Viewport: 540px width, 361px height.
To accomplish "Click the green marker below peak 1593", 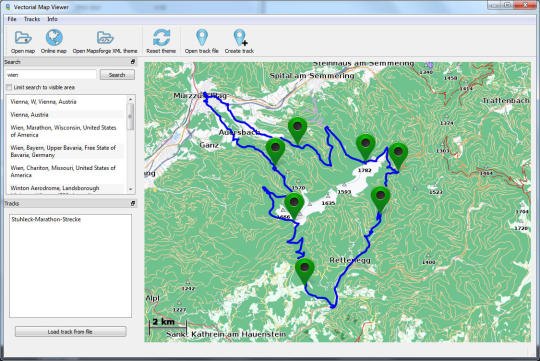I will pos(380,200).
